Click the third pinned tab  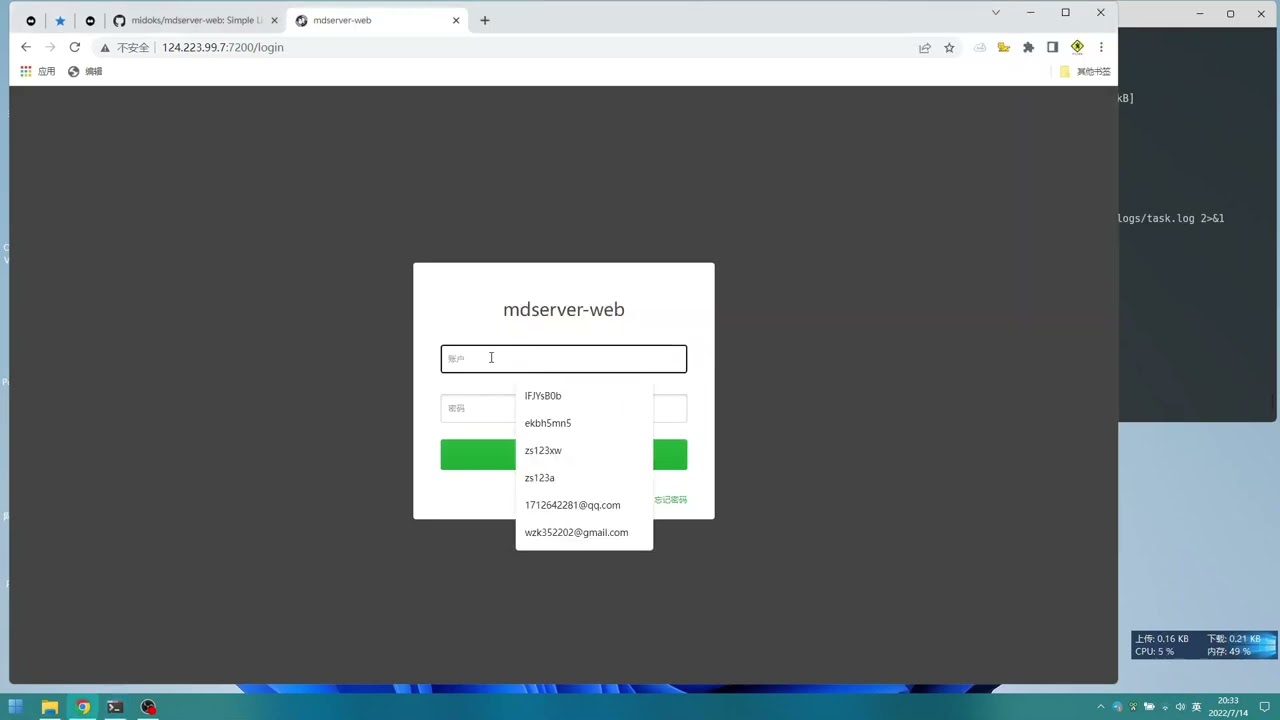(x=90, y=20)
